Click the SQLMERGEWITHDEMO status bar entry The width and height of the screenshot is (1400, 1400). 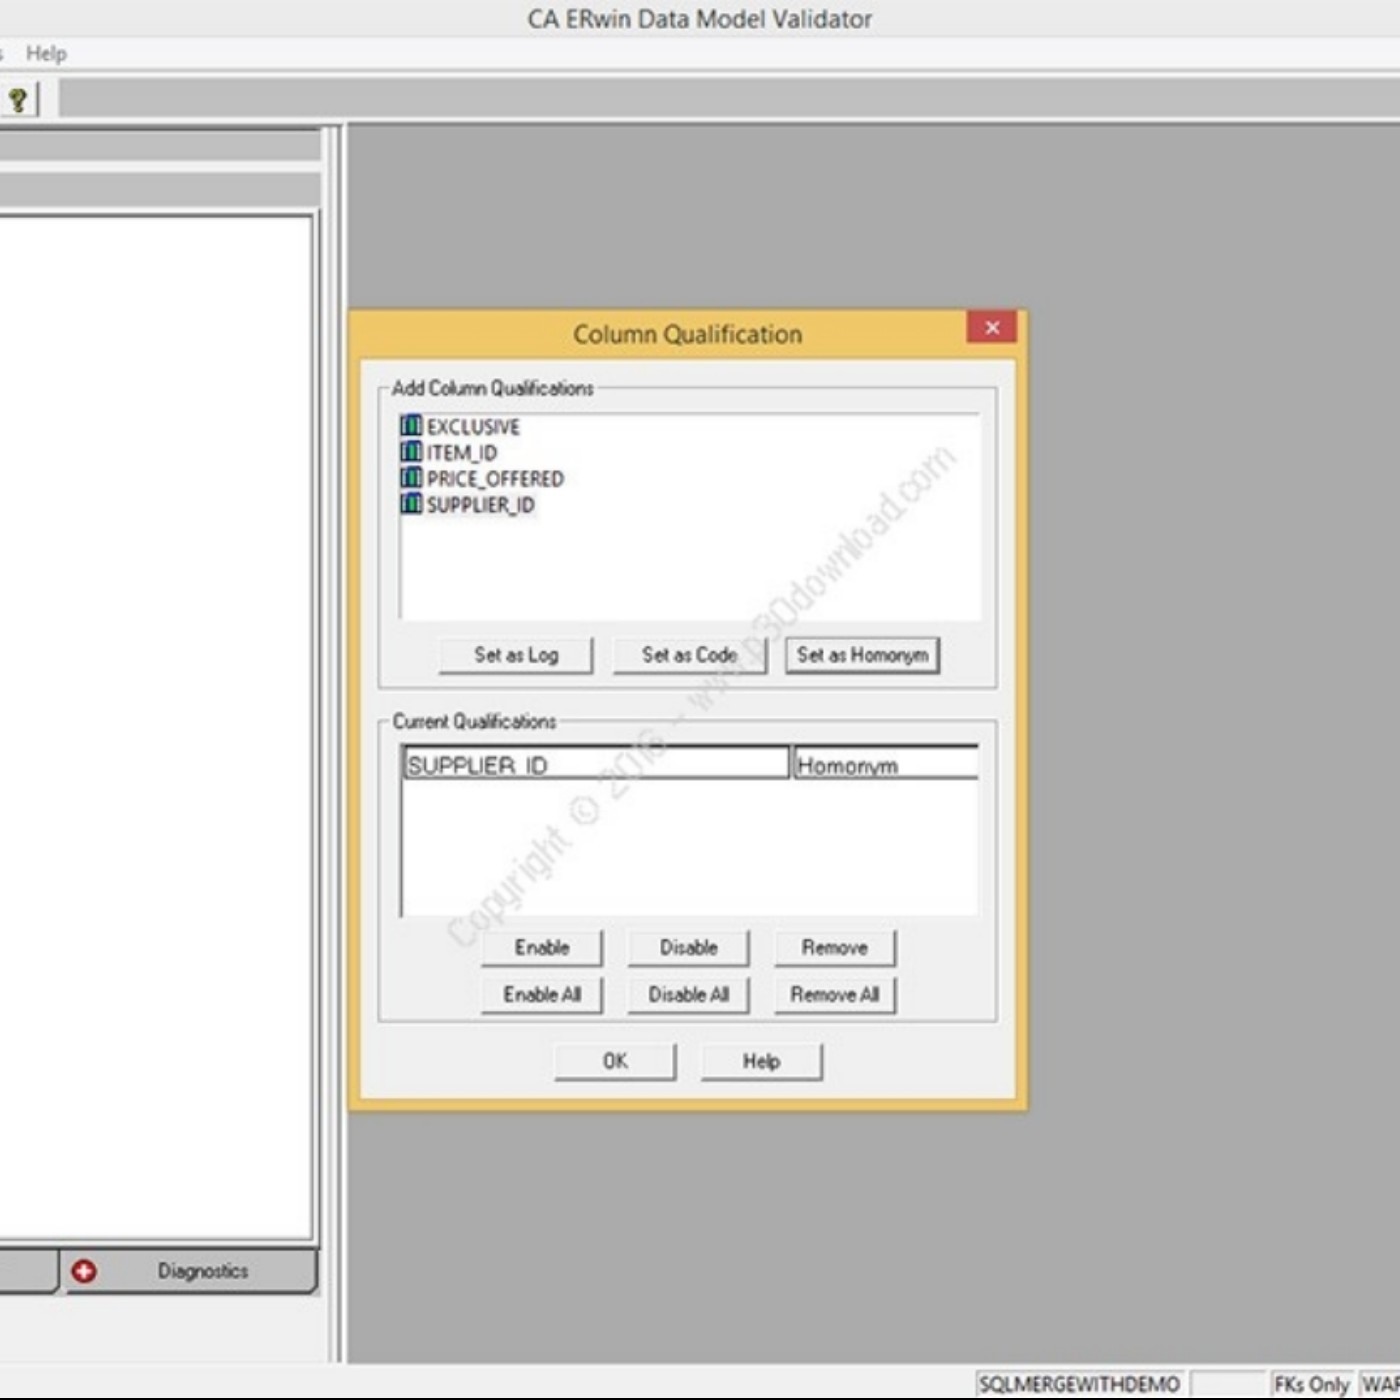click(1079, 1384)
